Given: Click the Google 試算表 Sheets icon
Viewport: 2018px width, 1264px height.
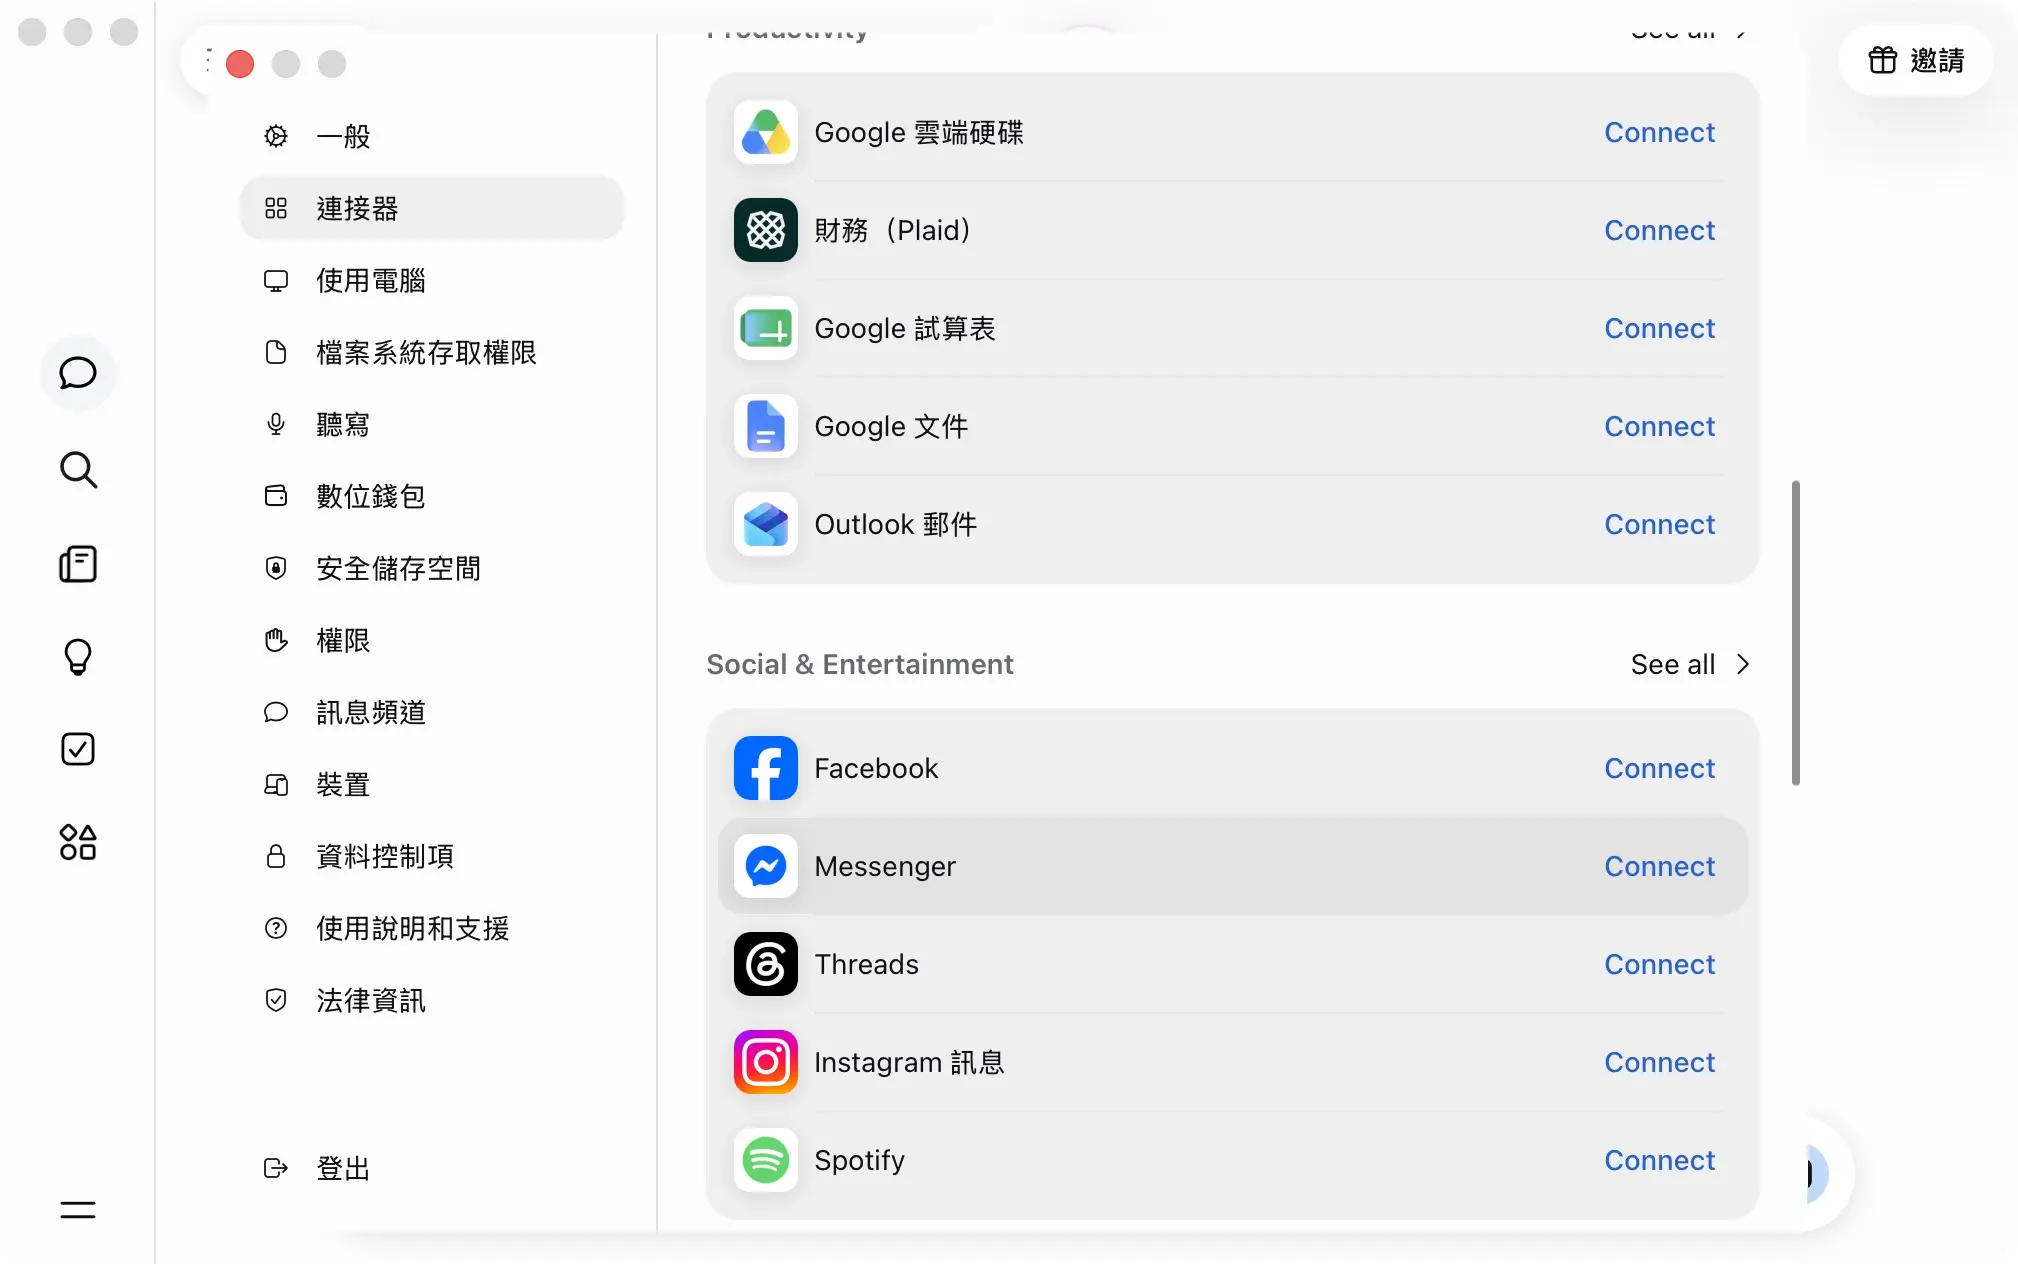Looking at the screenshot, I should click(766, 328).
